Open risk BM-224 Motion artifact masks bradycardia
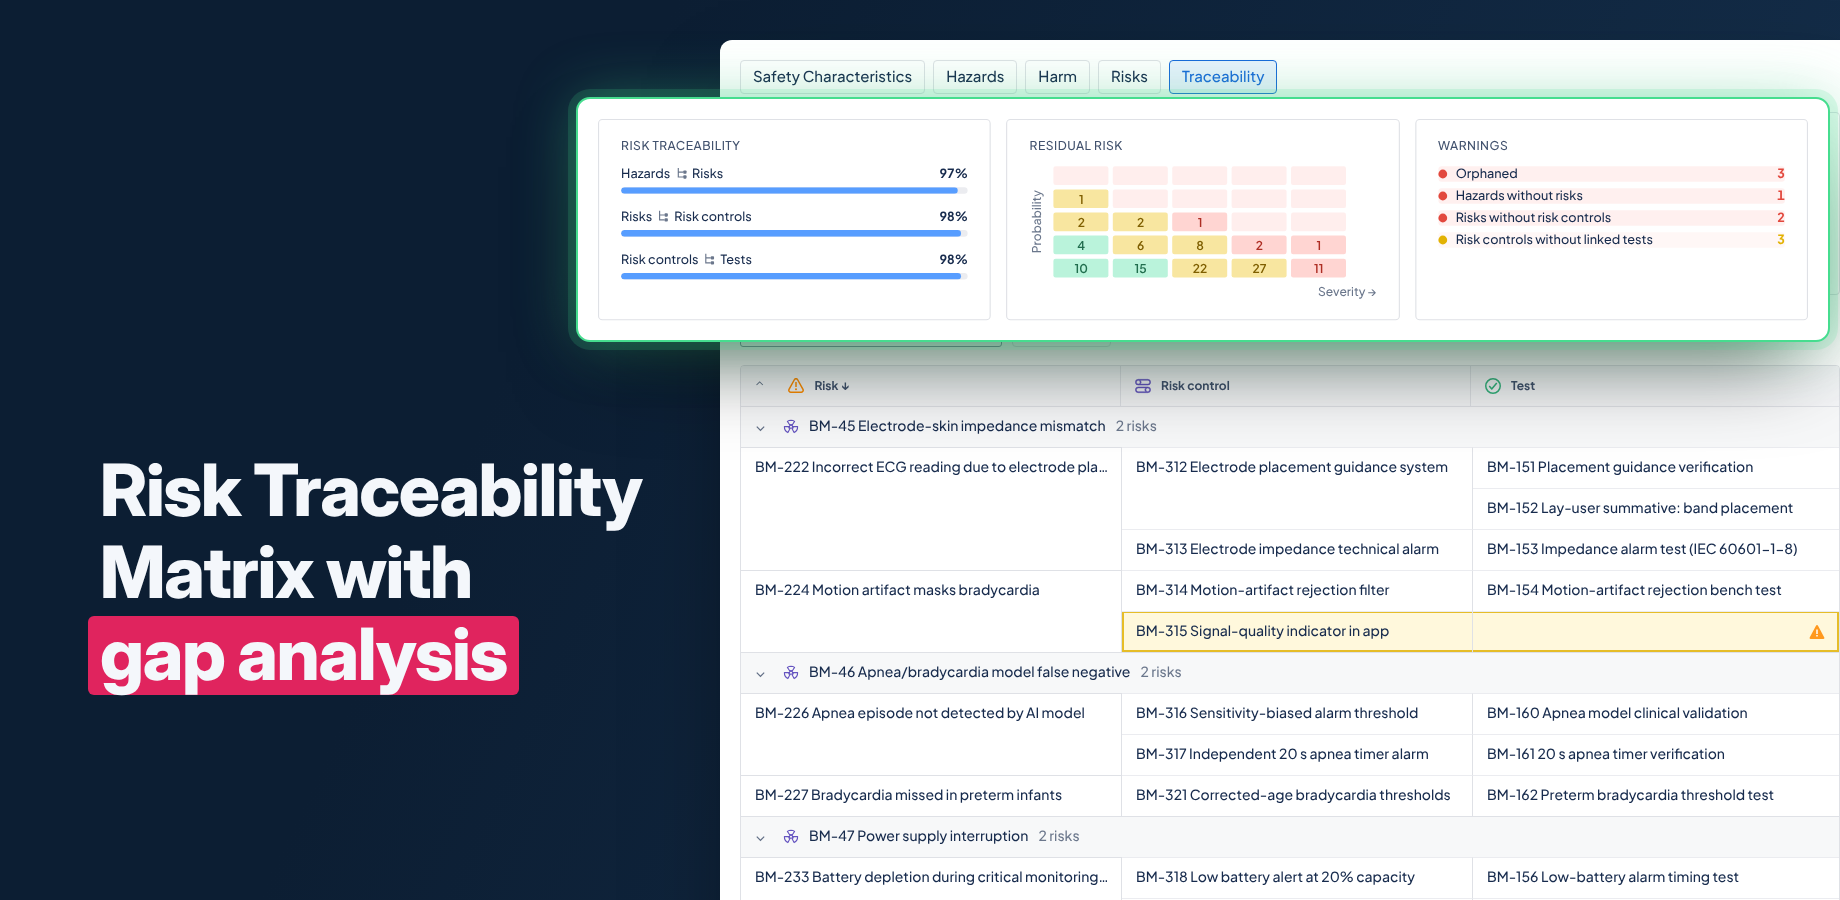Image resolution: width=1840 pixels, height=900 pixels. click(897, 590)
